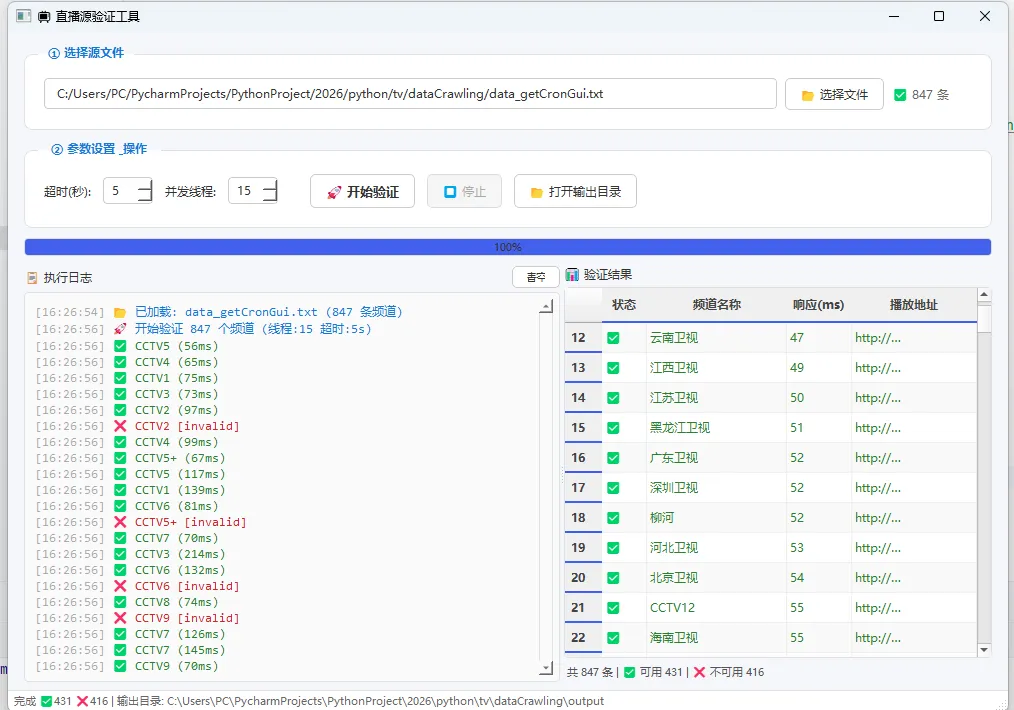
Task: Click the results table scrollbar down arrow
Action: pyautogui.click(x=984, y=650)
